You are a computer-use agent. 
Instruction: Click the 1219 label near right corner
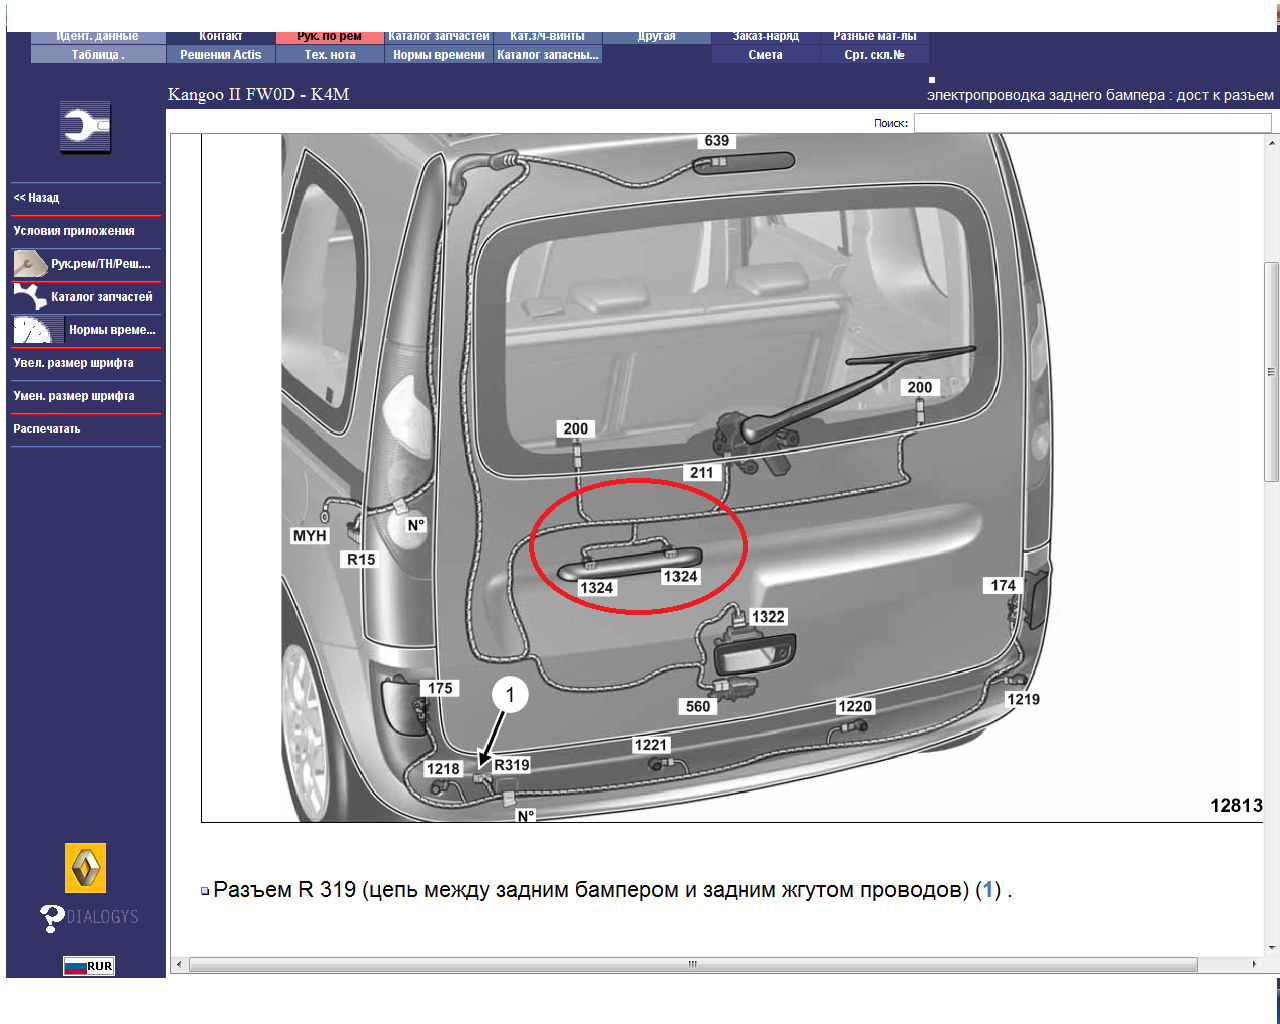click(x=1023, y=700)
